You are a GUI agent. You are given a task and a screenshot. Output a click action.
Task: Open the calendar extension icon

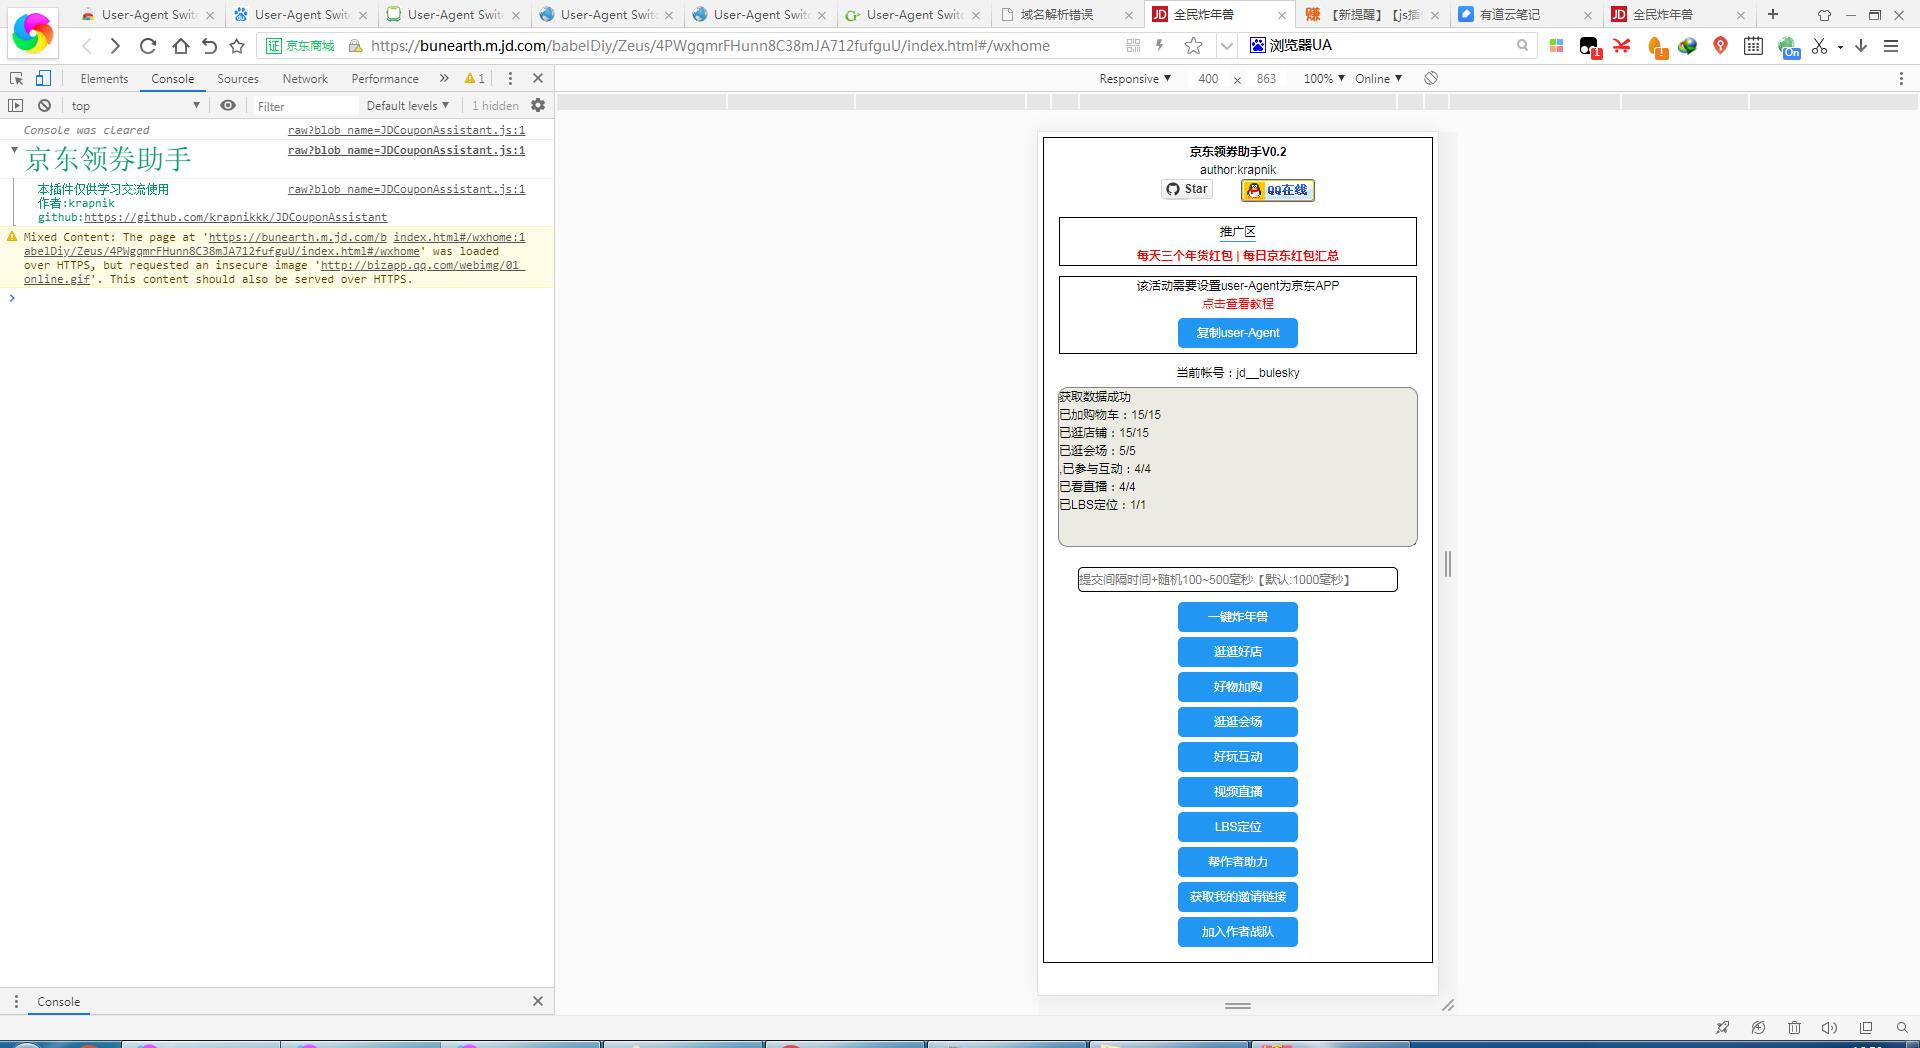tap(1753, 46)
